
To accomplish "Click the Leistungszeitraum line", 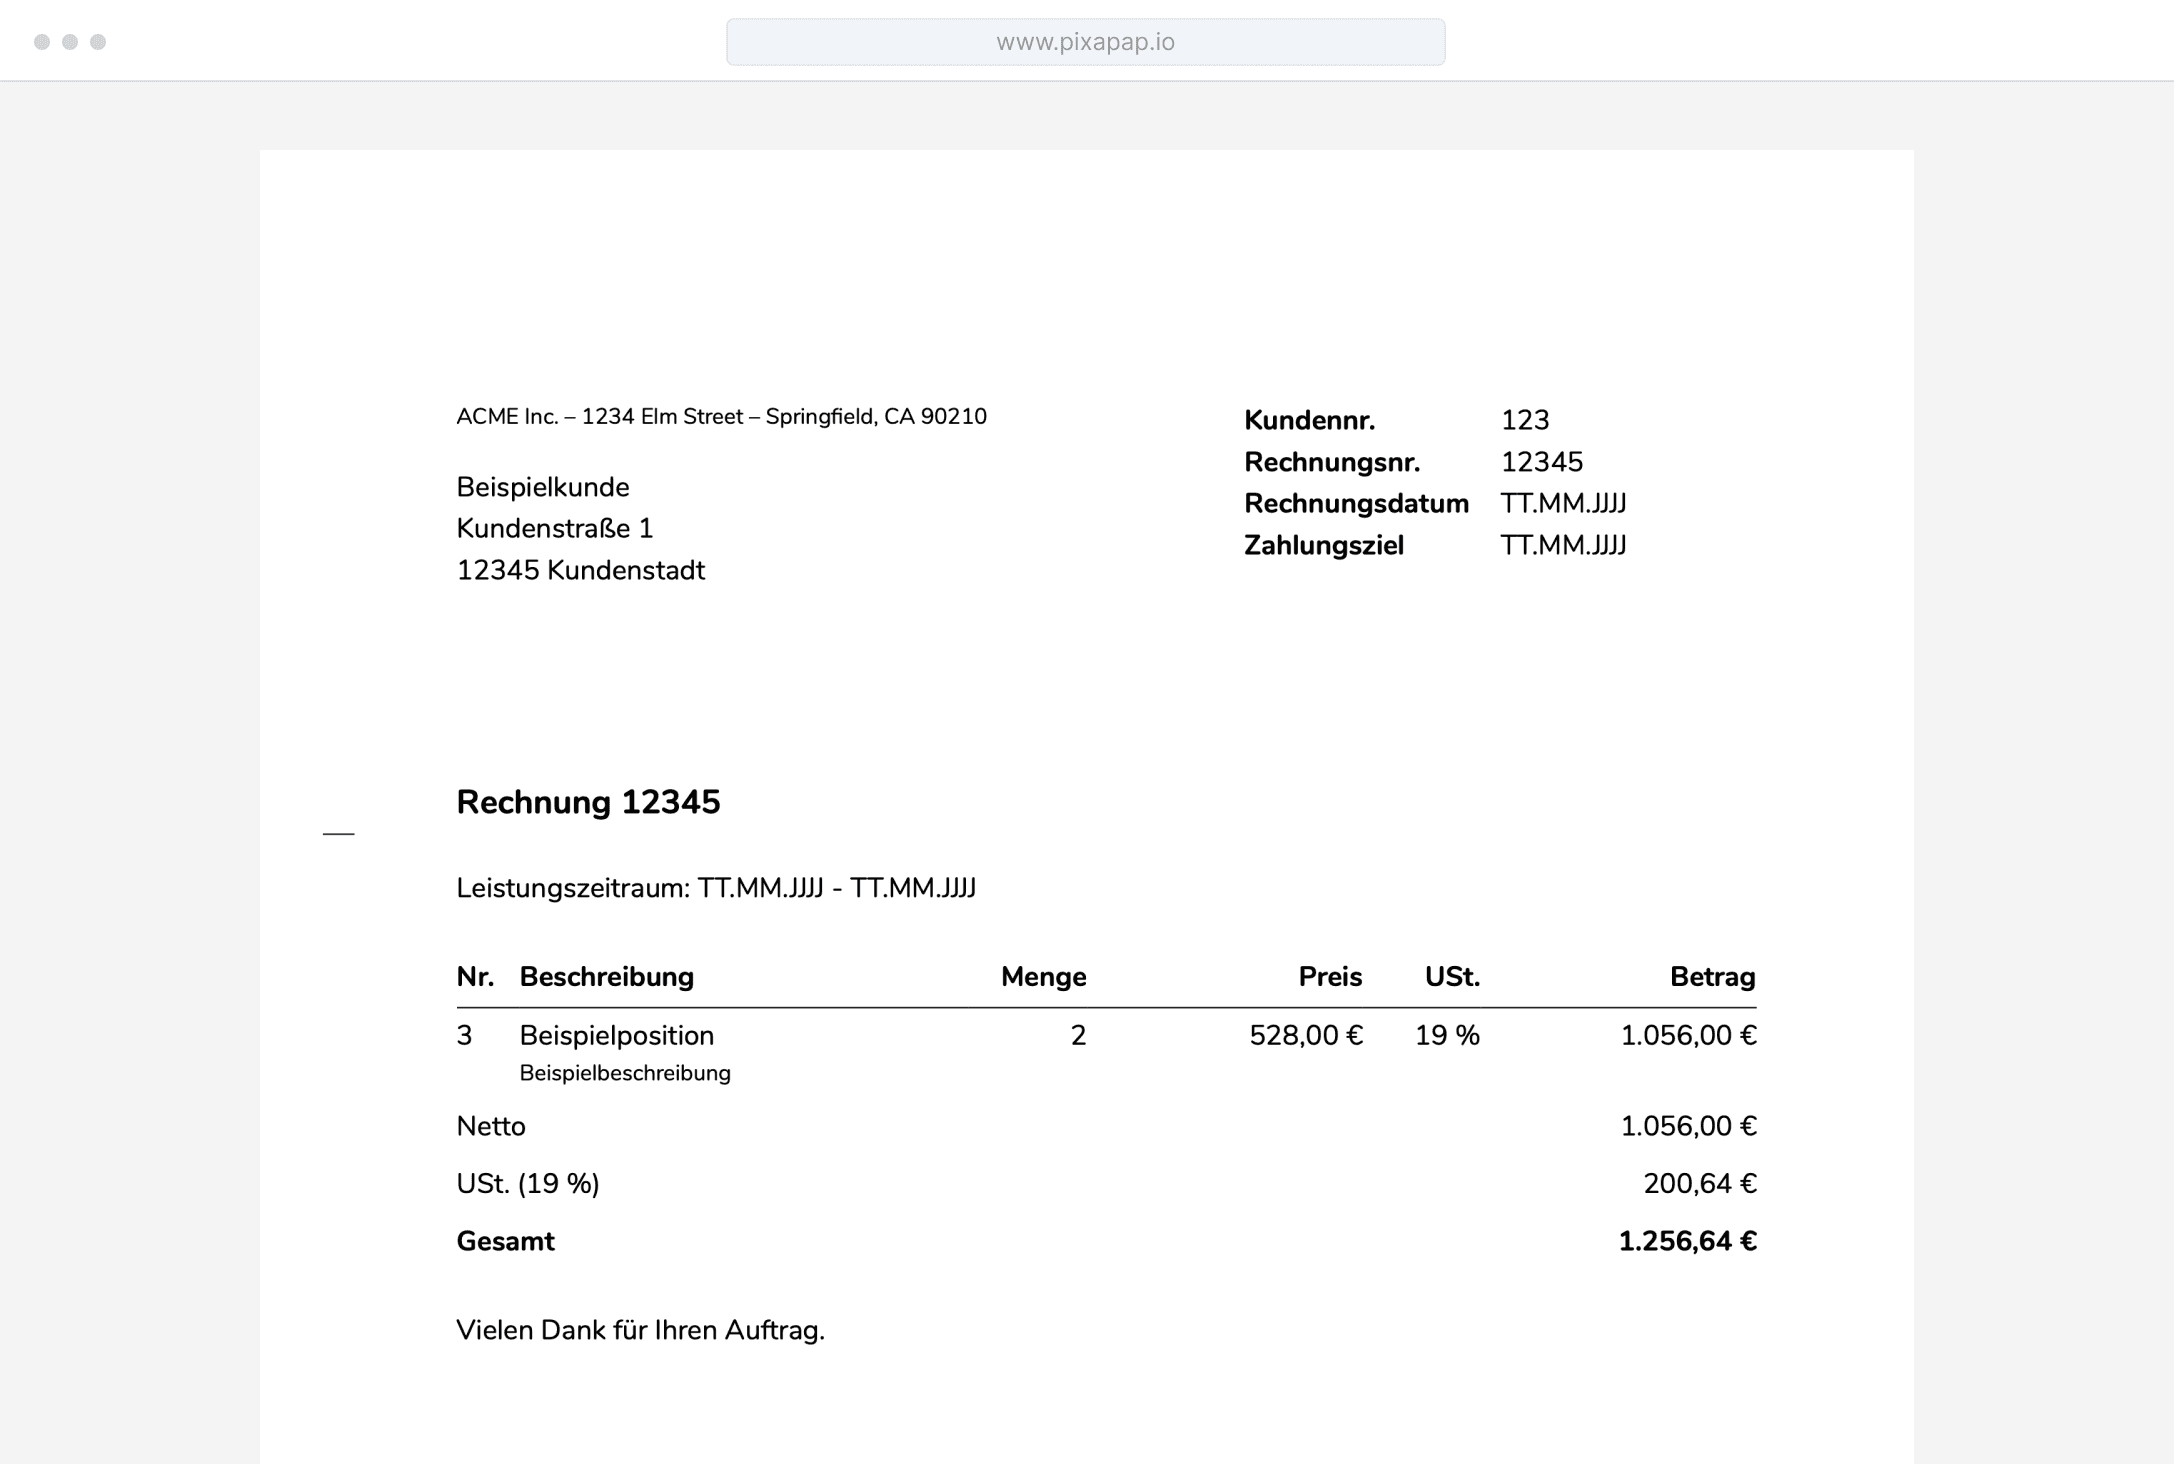I will 716,888.
